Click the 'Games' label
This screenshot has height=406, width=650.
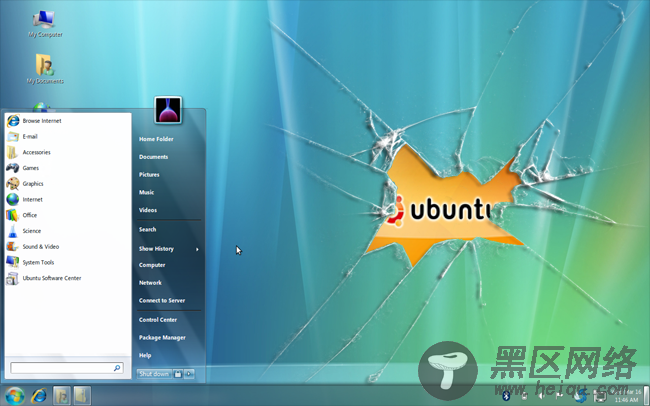[31, 168]
